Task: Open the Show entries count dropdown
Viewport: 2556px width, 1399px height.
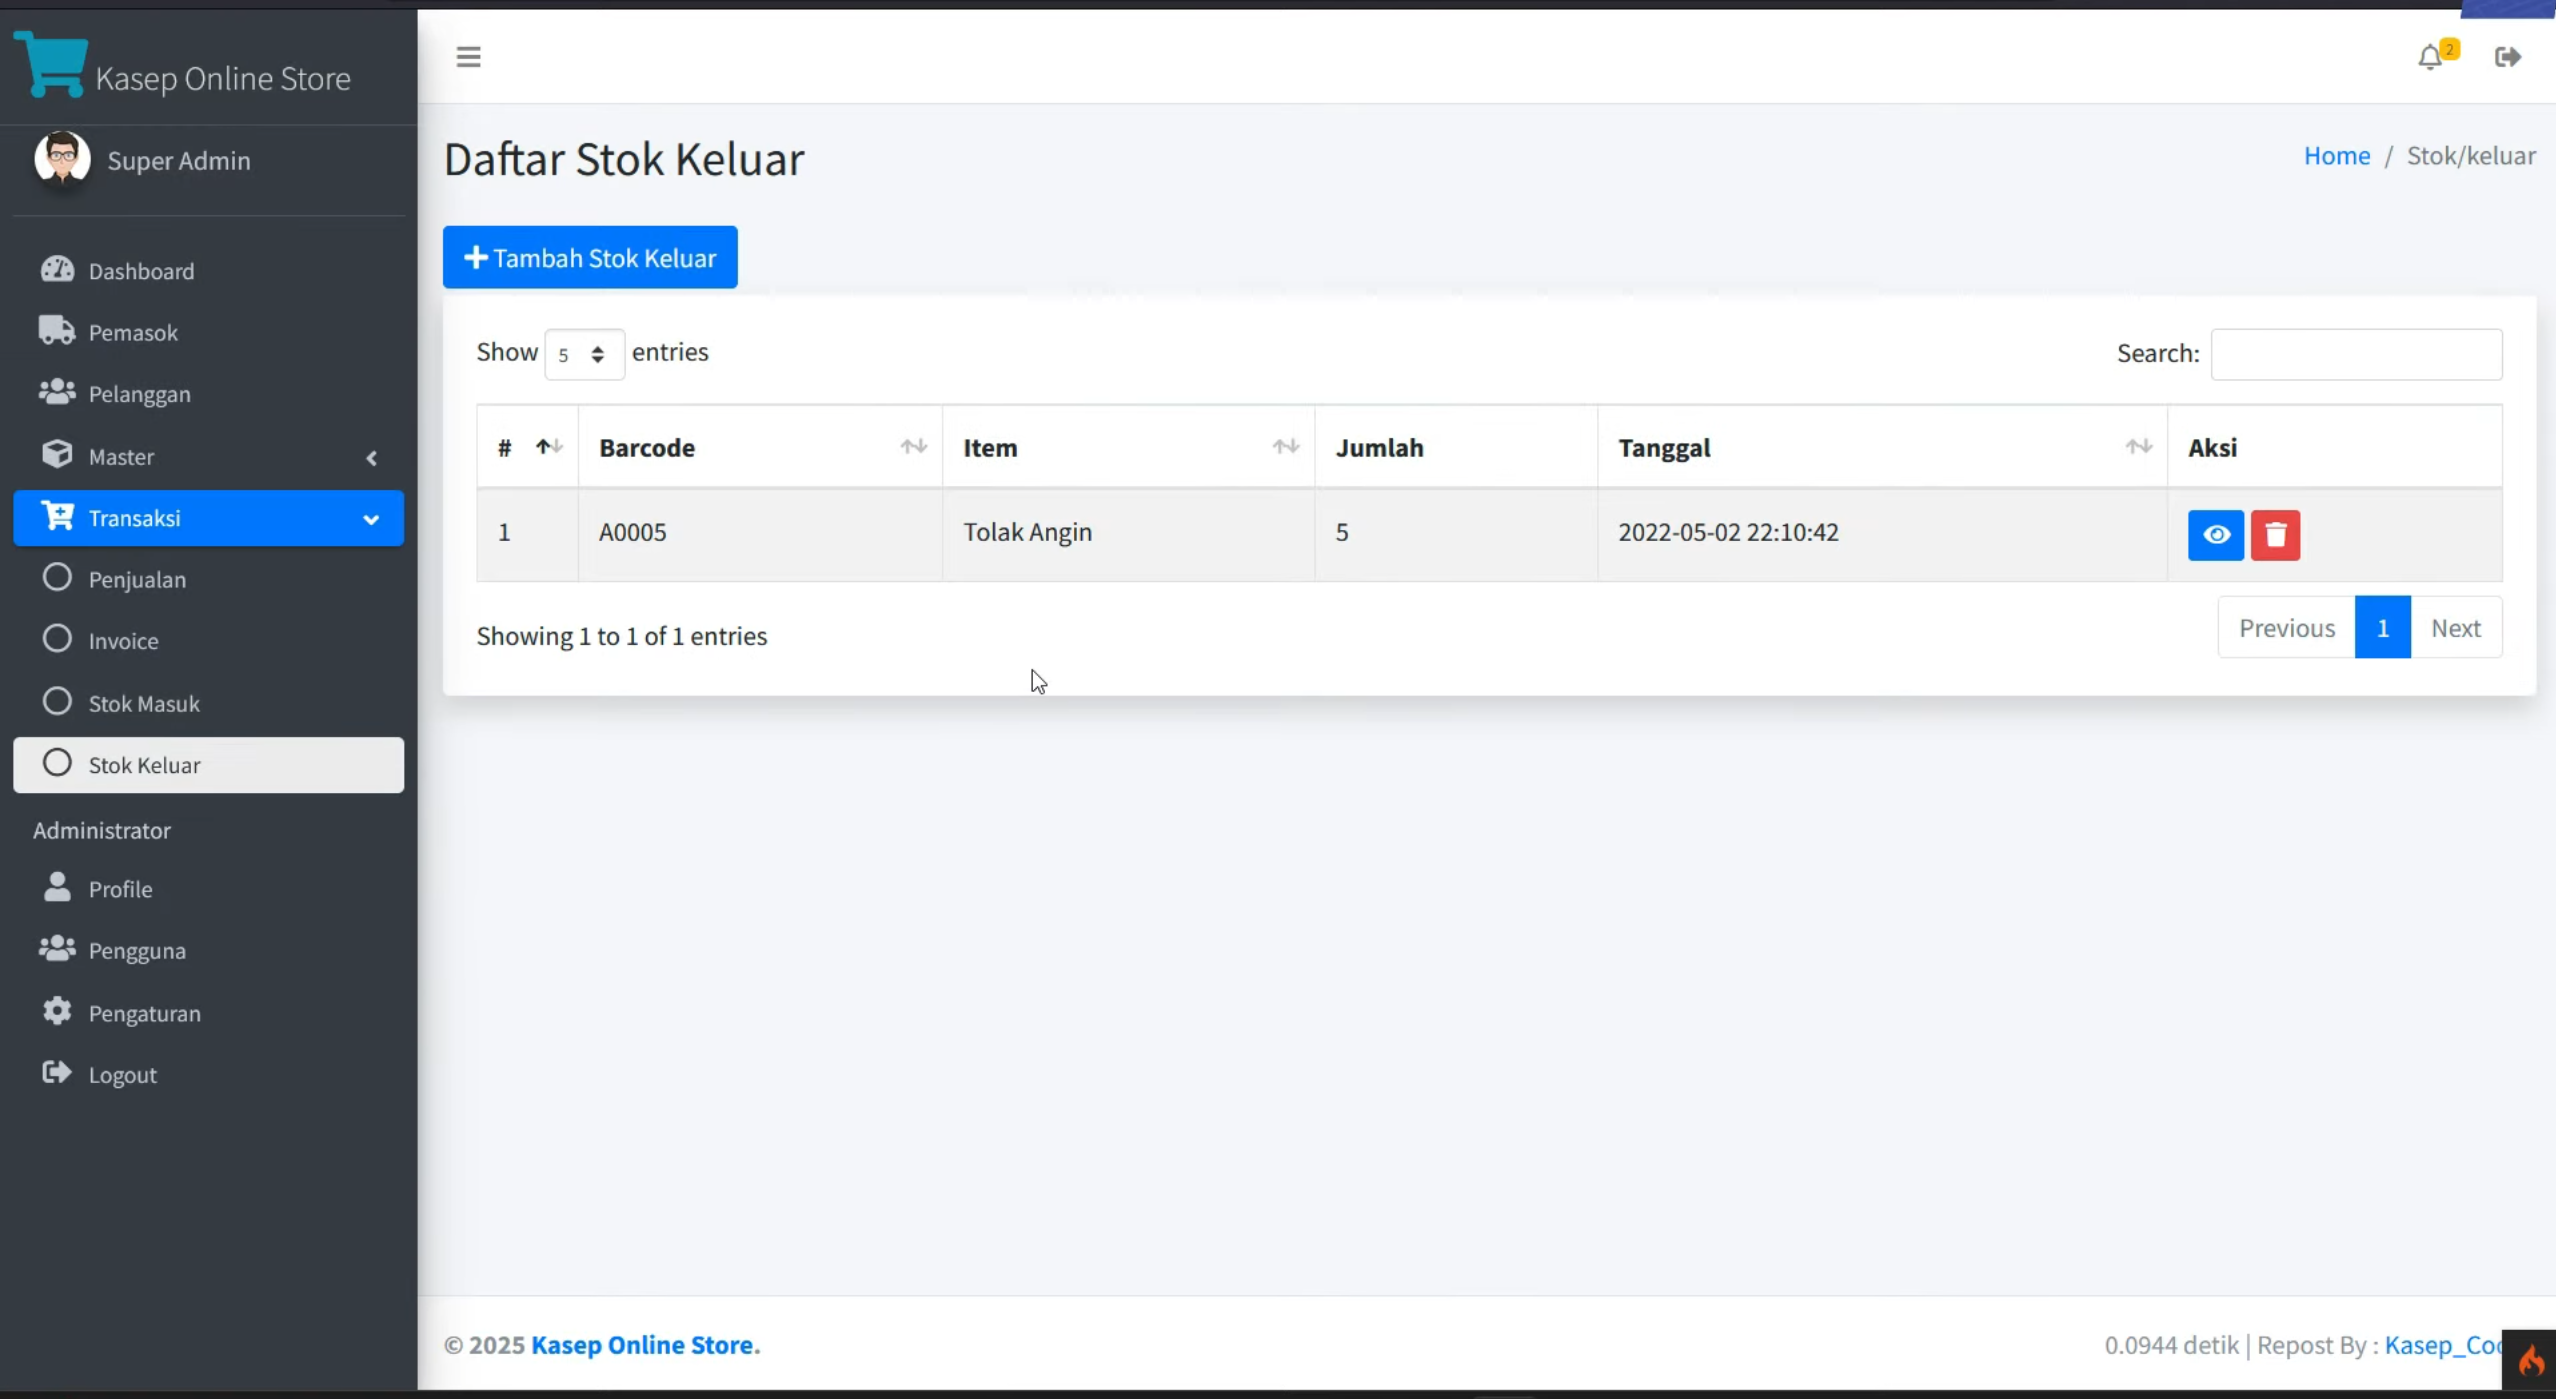Action: (584, 354)
